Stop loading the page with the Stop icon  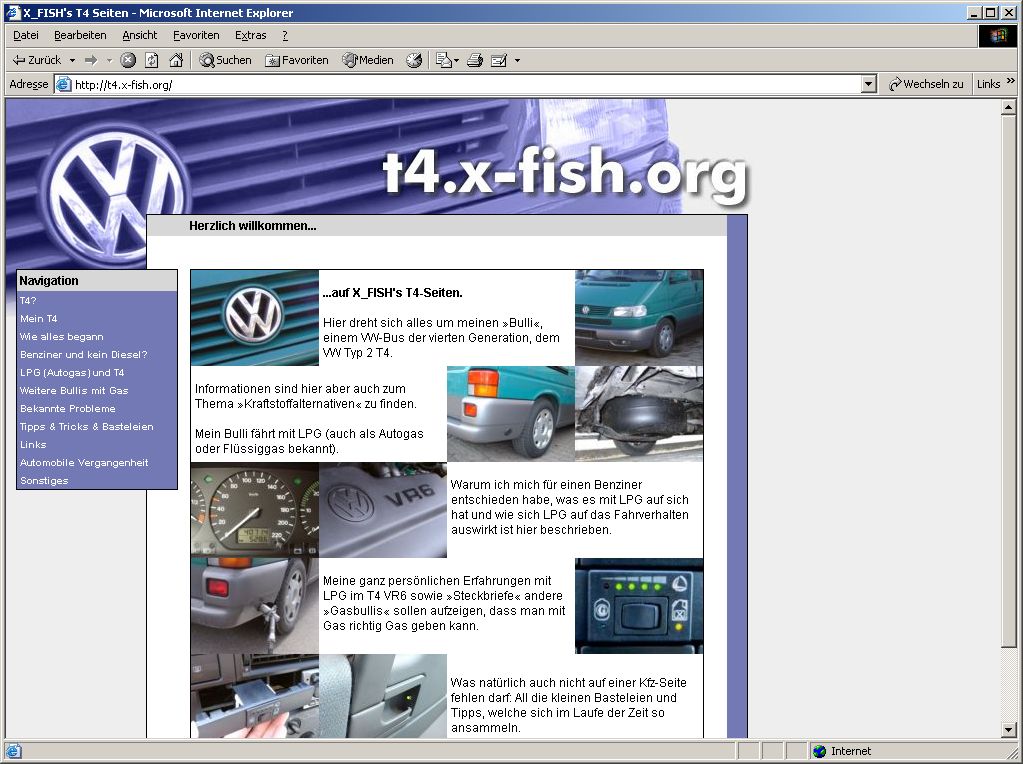[x=129, y=60]
